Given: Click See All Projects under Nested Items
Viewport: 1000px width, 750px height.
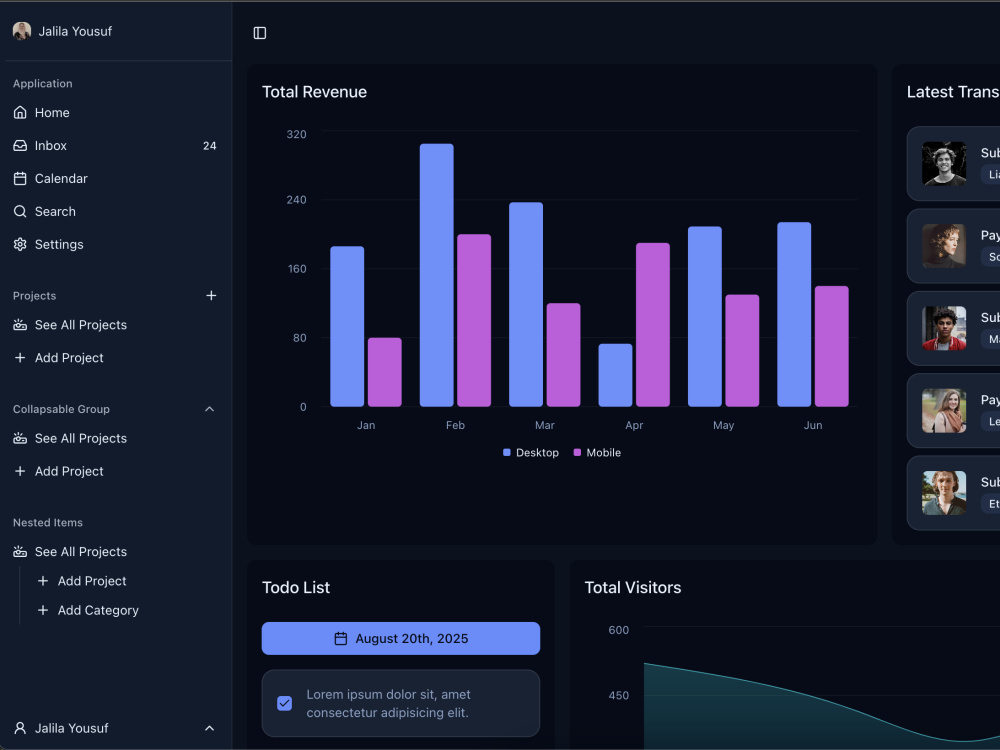Looking at the screenshot, I should click(x=115, y=552).
